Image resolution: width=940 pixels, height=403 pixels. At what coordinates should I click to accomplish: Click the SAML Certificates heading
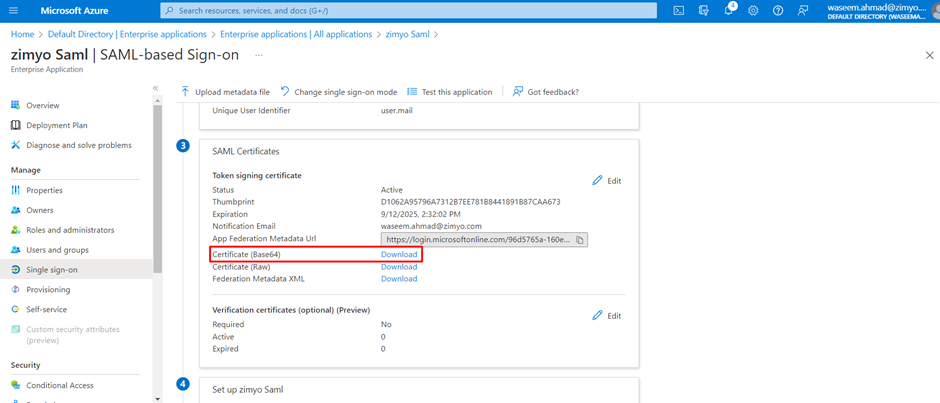coord(246,152)
